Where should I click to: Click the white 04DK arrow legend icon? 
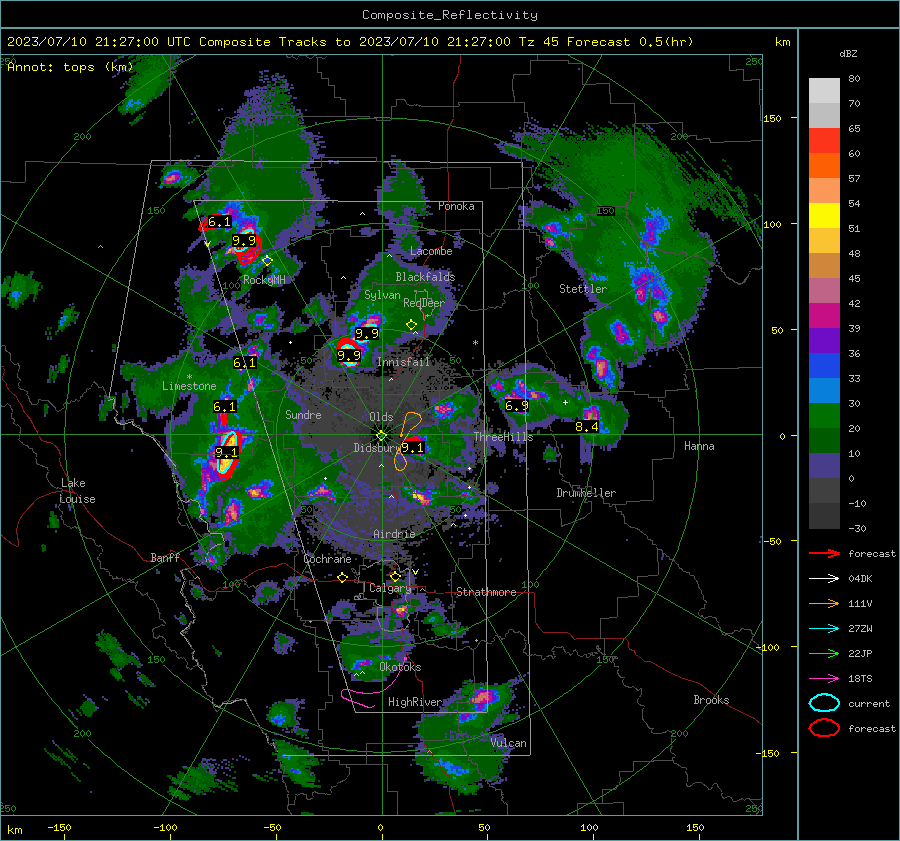(x=824, y=579)
